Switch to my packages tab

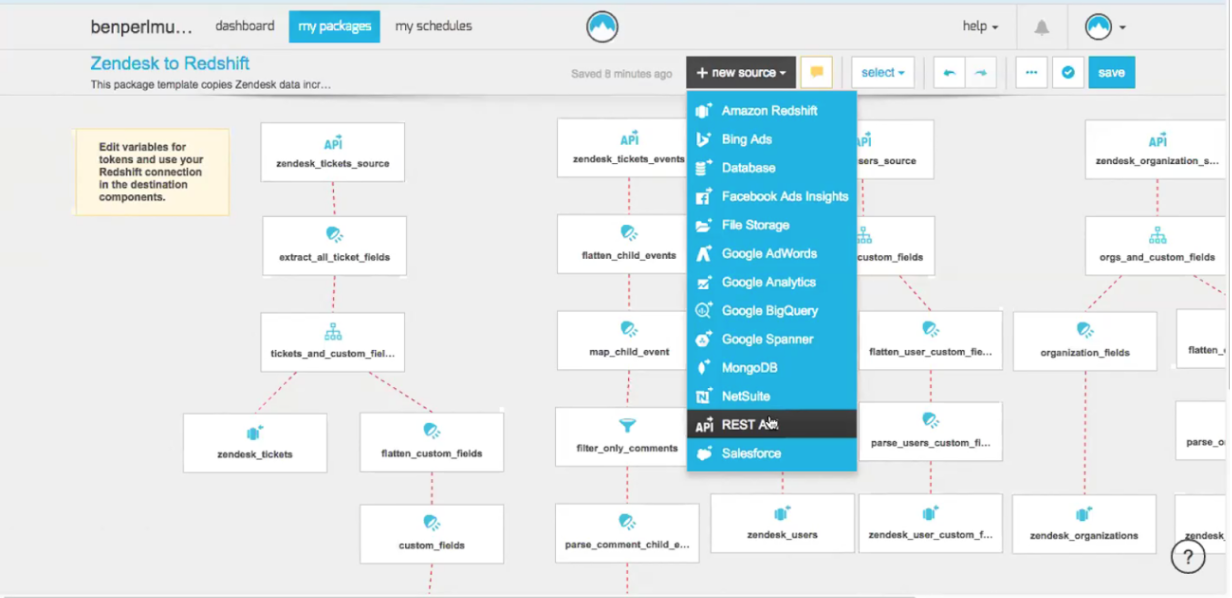335,27
